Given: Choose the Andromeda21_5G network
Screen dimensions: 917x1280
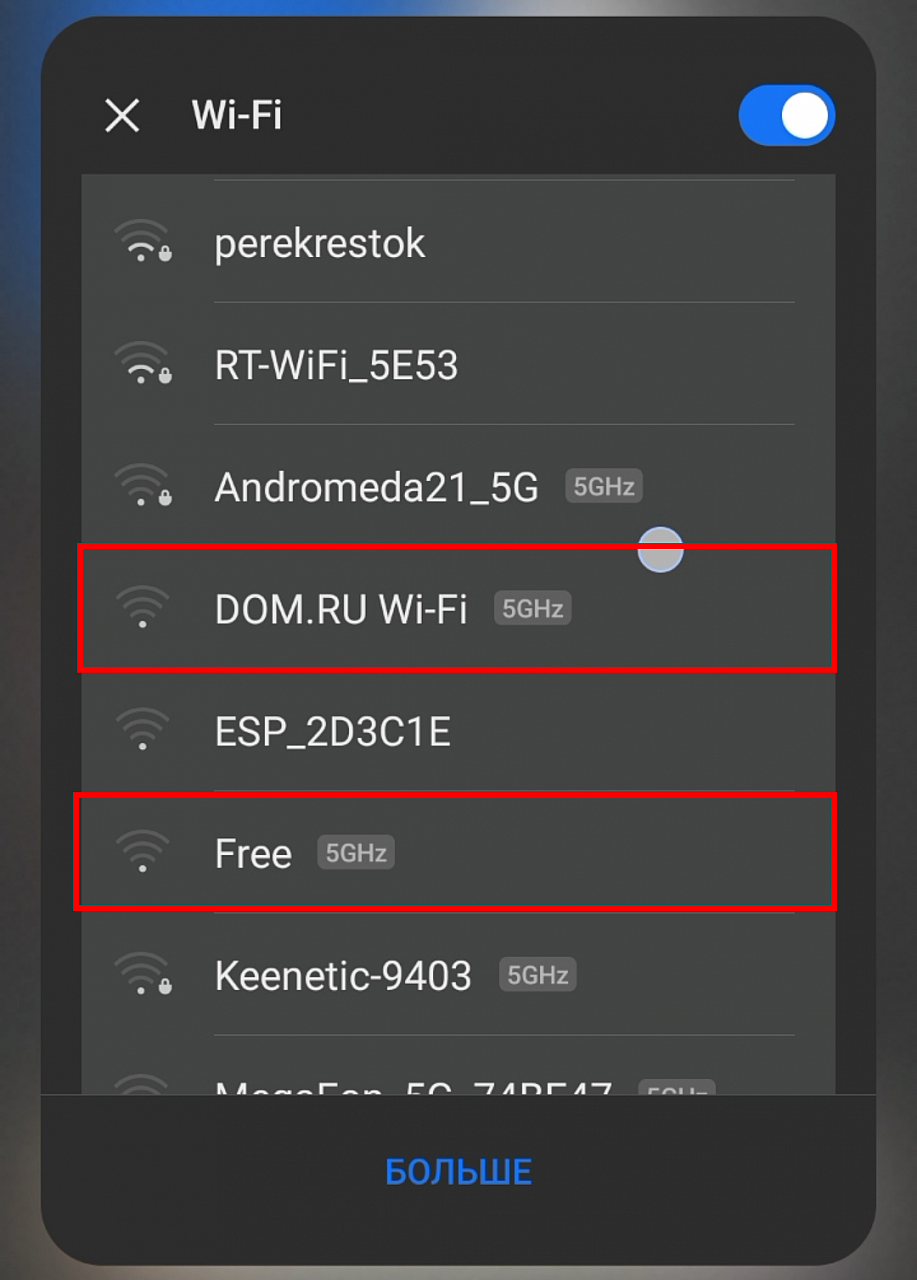Looking at the screenshot, I should pos(376,487).
